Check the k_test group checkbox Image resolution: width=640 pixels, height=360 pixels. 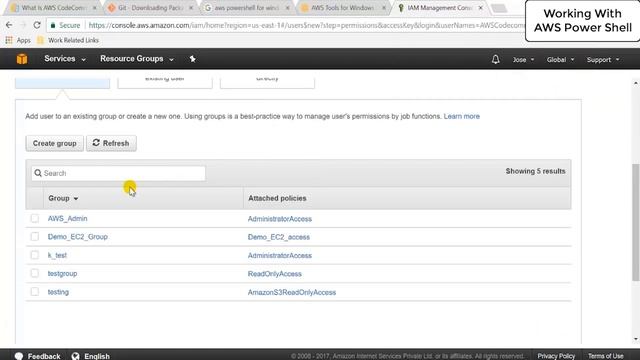(x=35, y=255)
